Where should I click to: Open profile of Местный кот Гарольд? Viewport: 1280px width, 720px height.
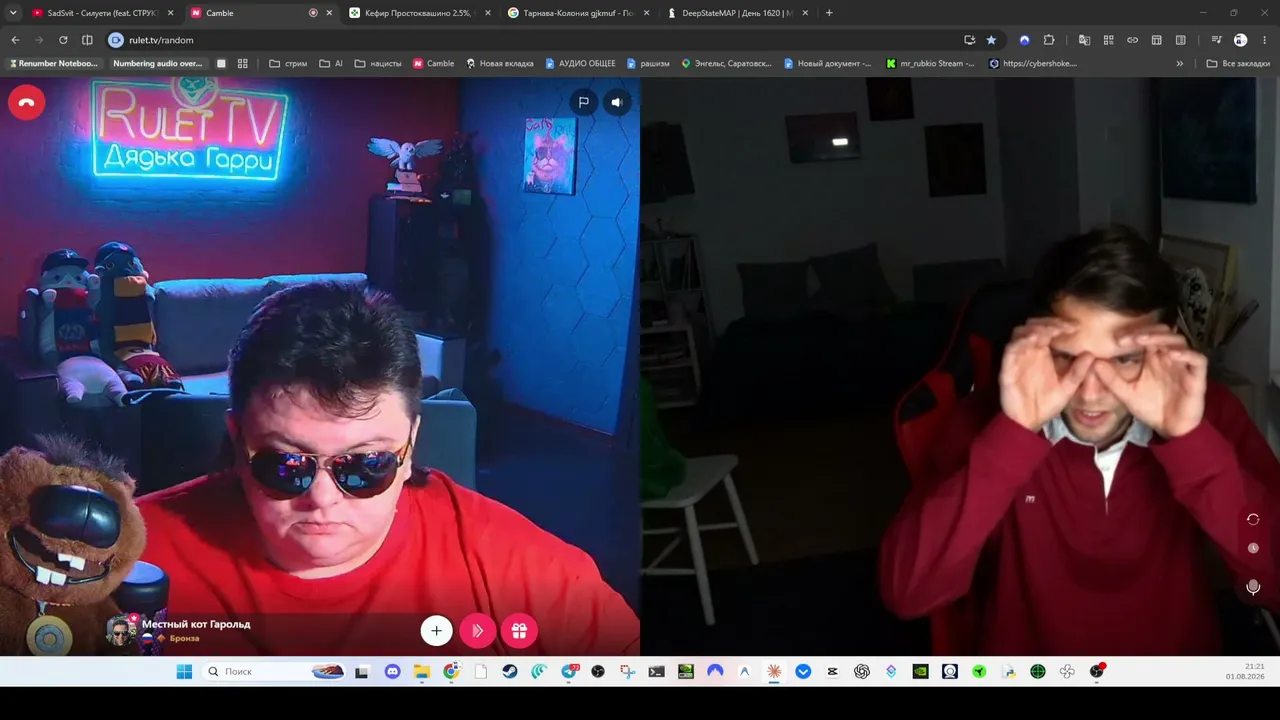coord(196,624)
